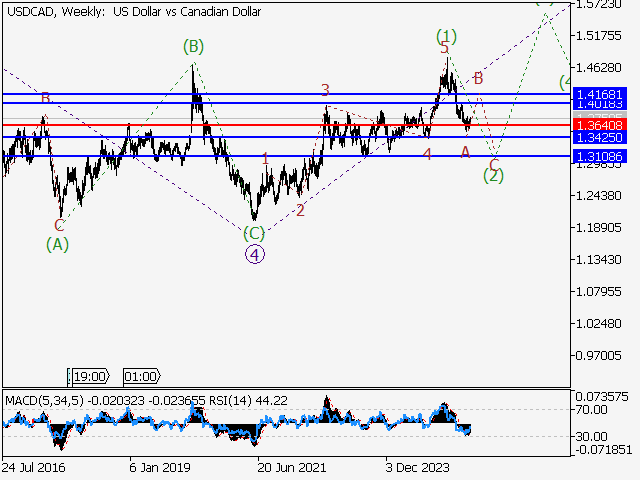This screenshot has height=480, width=640.
Task: Select the green (1) wave peak label
Action: pyautogui.click(x=446, y=37)
